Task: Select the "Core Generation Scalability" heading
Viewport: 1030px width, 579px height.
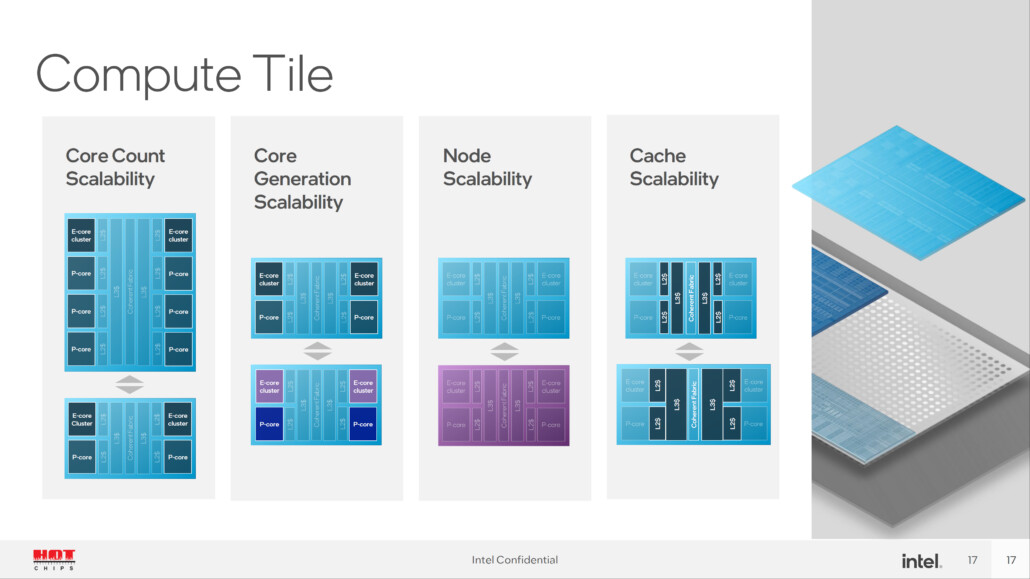Action: [x=302, y=179]
